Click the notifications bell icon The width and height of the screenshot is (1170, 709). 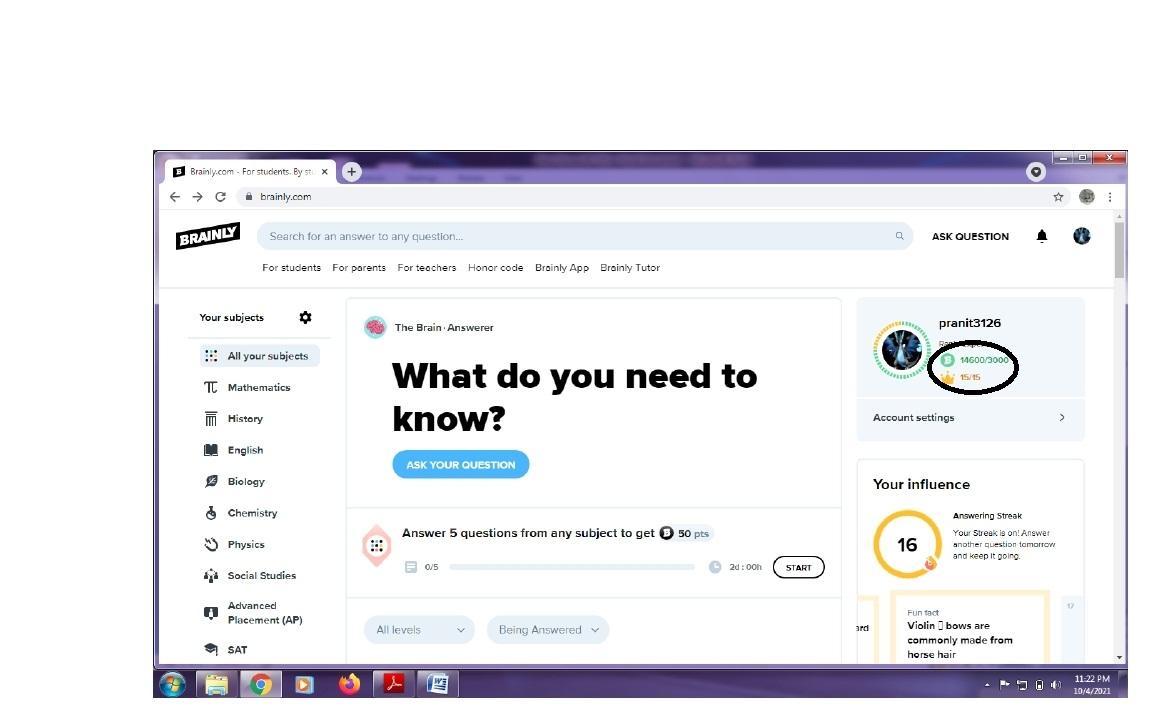click(1042, 236)
